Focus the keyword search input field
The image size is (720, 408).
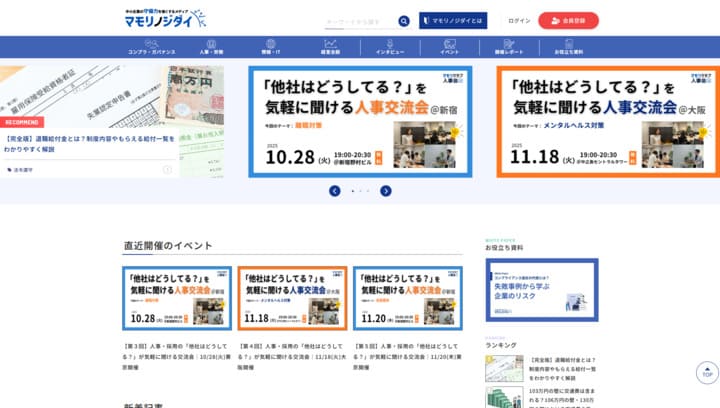[x=358, y=21]
